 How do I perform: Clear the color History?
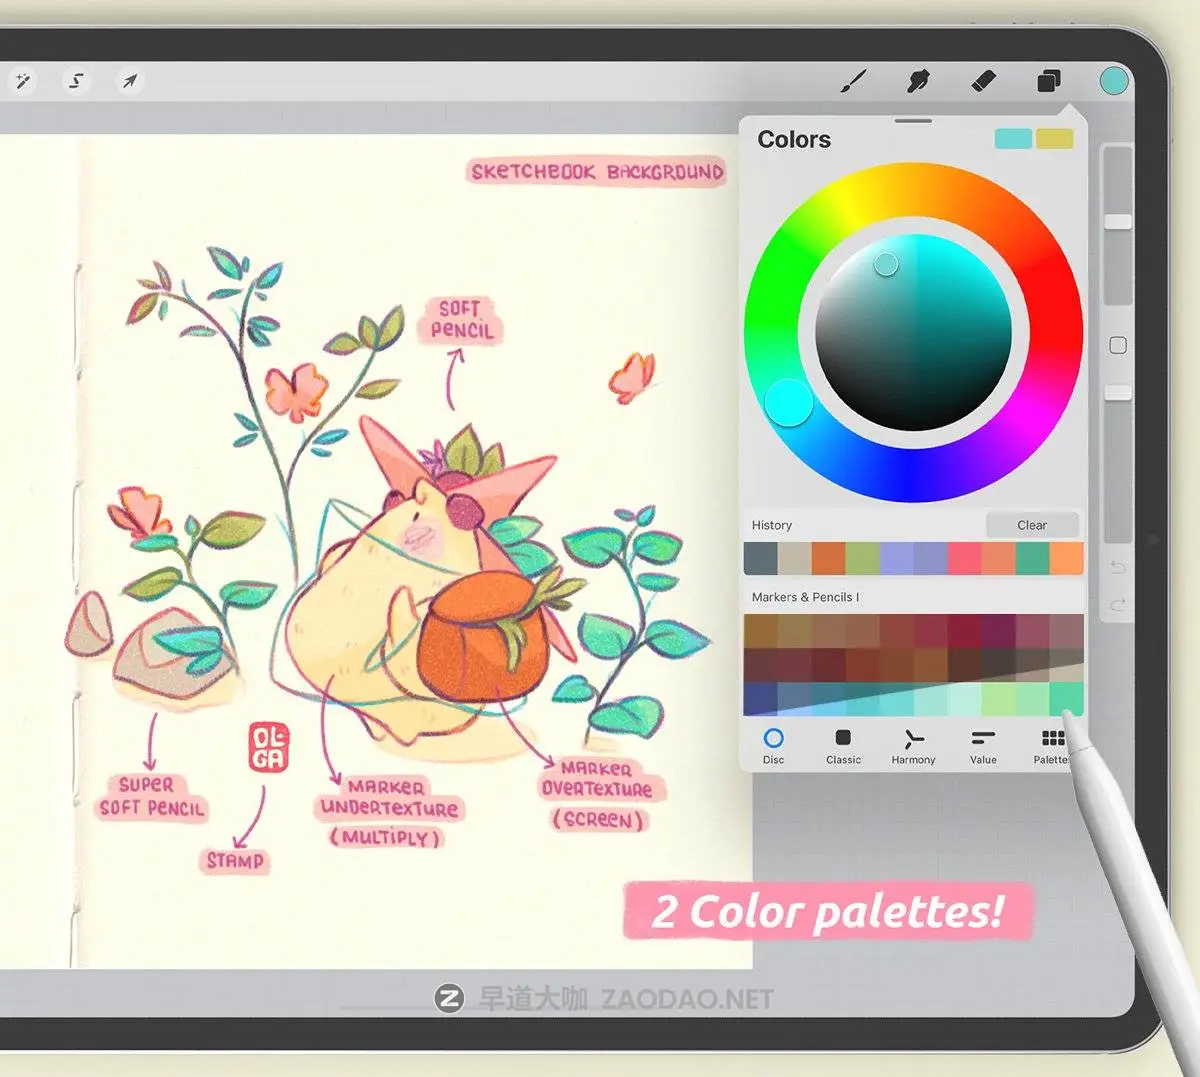click(x=1032, y=525)
